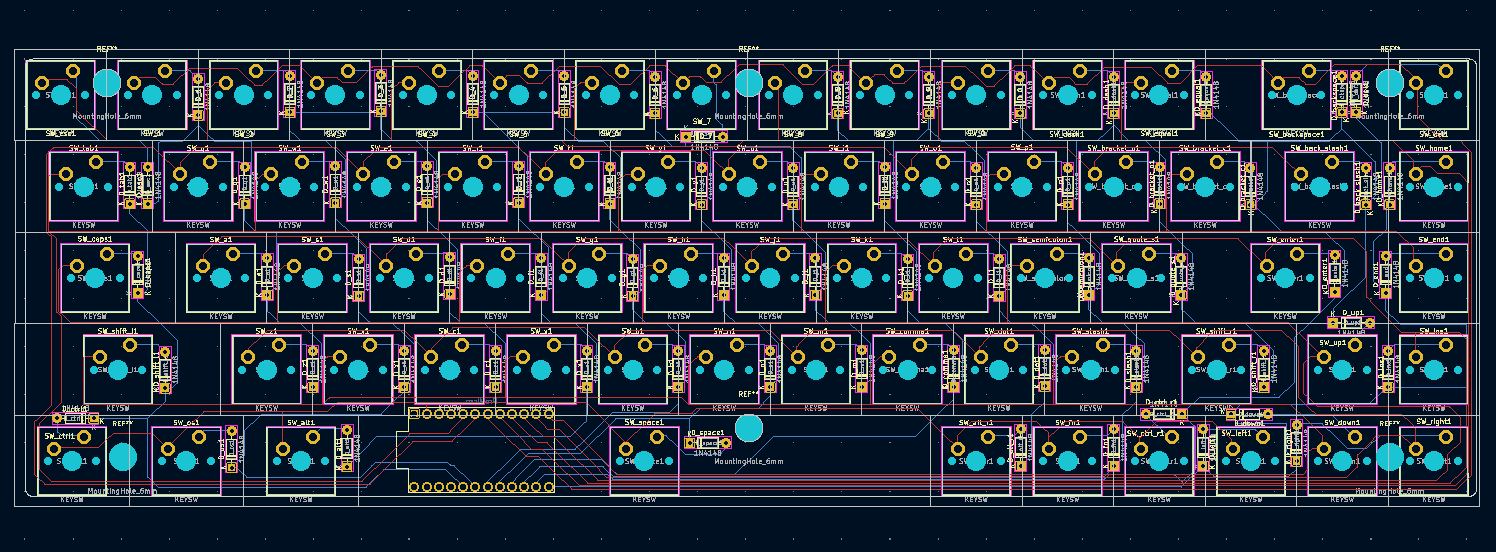Select the SW_up1 arrow key switch
Viewport: 1496px width, 552px height.
tap(1342, 369)
